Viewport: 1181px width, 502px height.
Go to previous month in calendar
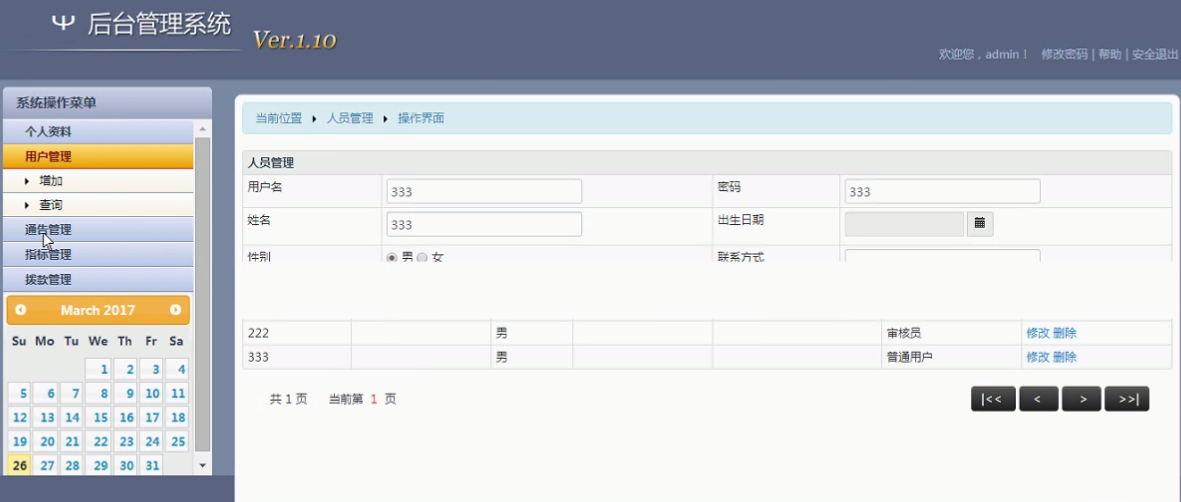point(20,310)
